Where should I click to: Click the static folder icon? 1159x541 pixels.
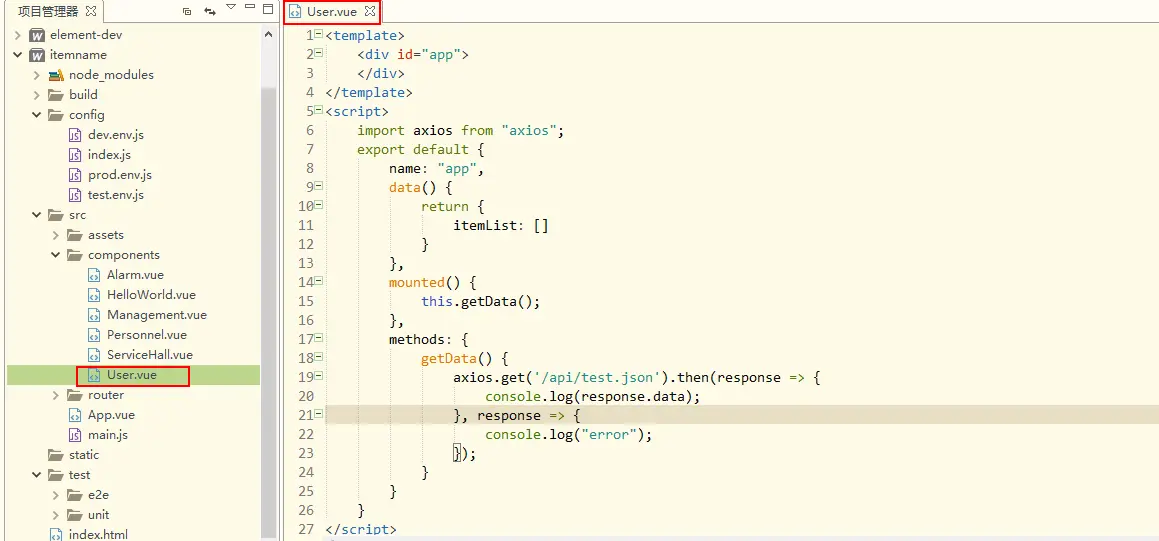56,455
